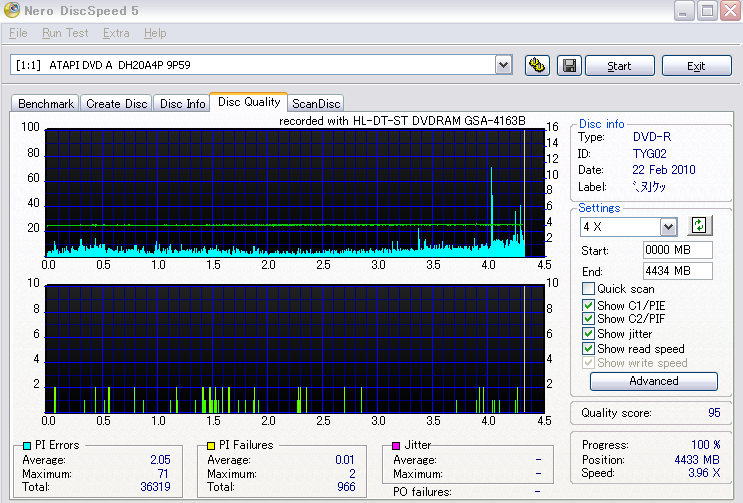Open the Extra menu
The image size is (743, 503).
pos(116,33)
